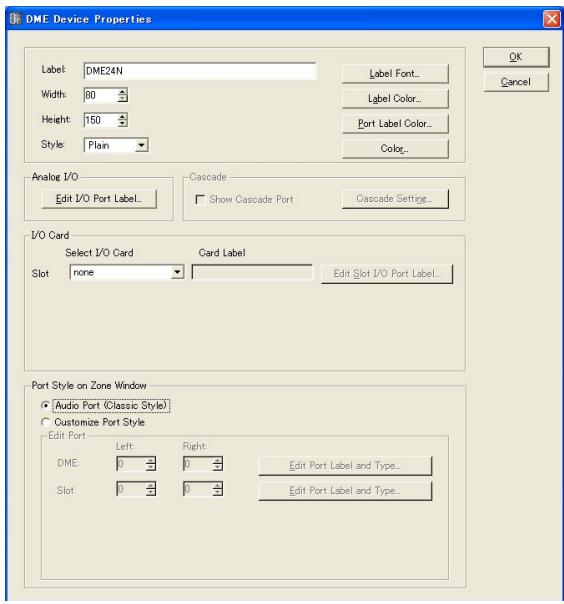This screenshot has width=564, height=604.
Task: Open the Label Font dialog
Action: point(395,74)
